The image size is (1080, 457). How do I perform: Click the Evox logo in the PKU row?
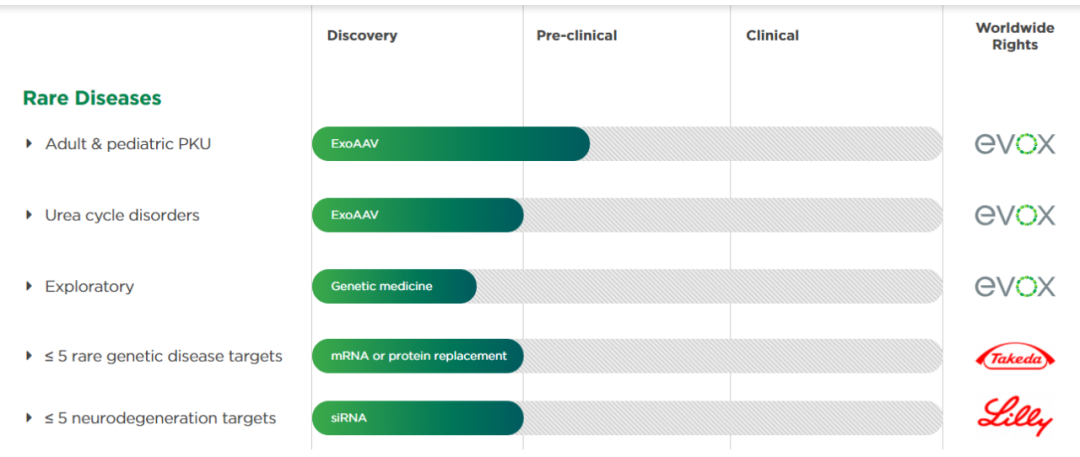tap(1014, 144)
